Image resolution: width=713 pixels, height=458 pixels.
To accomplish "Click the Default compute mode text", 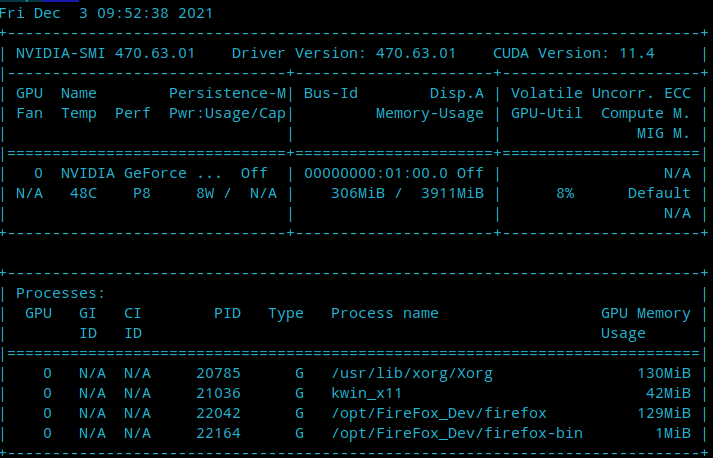I will coord(659,192).
